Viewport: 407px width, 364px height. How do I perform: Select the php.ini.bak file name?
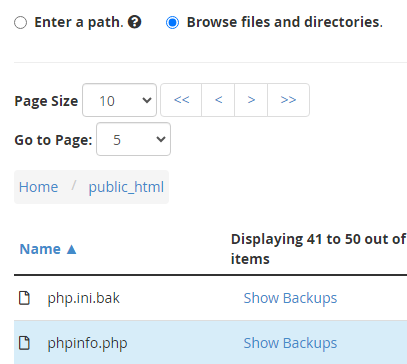coord(83,298)
